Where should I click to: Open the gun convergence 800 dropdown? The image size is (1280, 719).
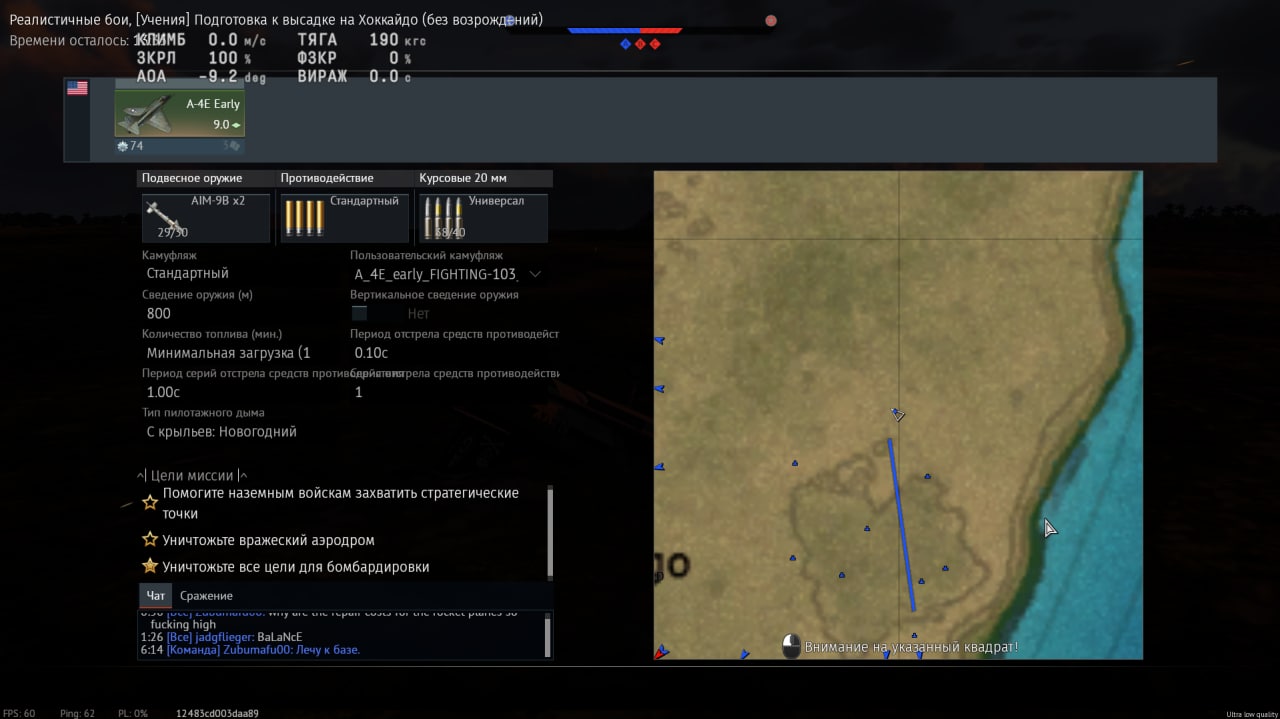click(x=240, y=313)
